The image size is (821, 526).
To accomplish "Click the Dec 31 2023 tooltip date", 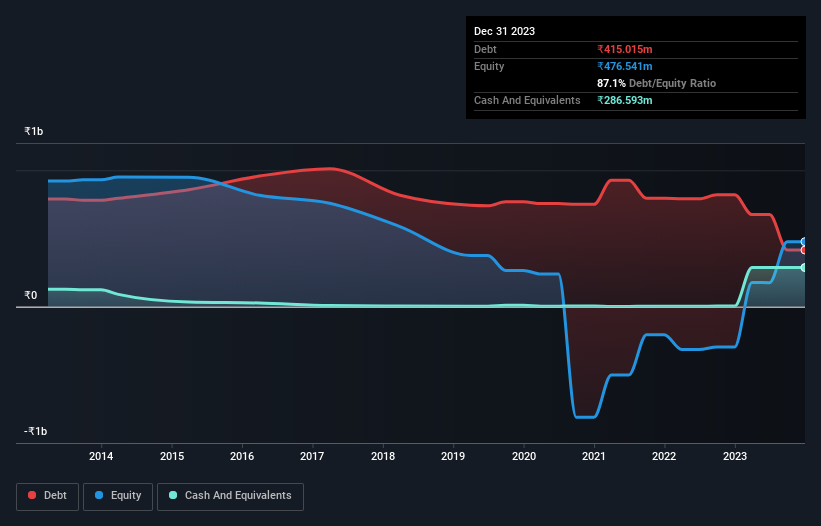I will tap(504, 31).
